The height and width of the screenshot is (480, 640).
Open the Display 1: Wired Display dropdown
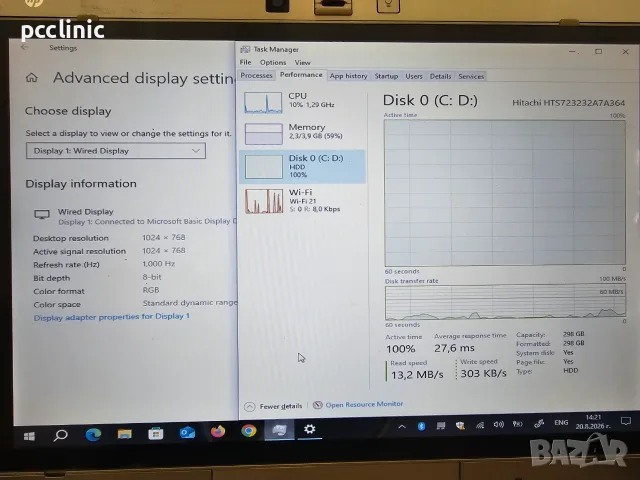click(116, 151)
